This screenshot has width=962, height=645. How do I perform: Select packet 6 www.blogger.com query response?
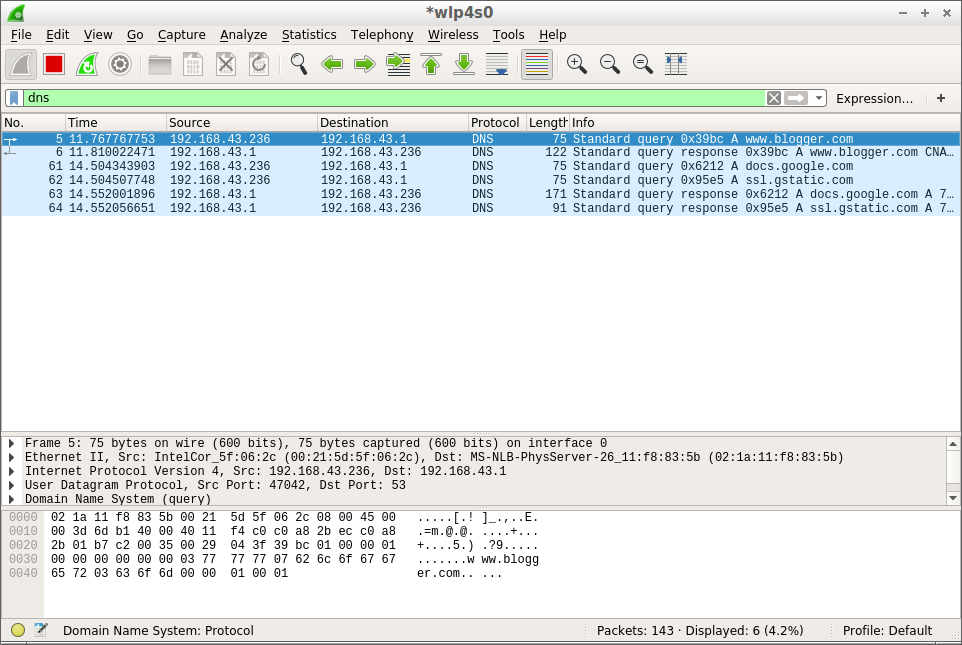480,152
